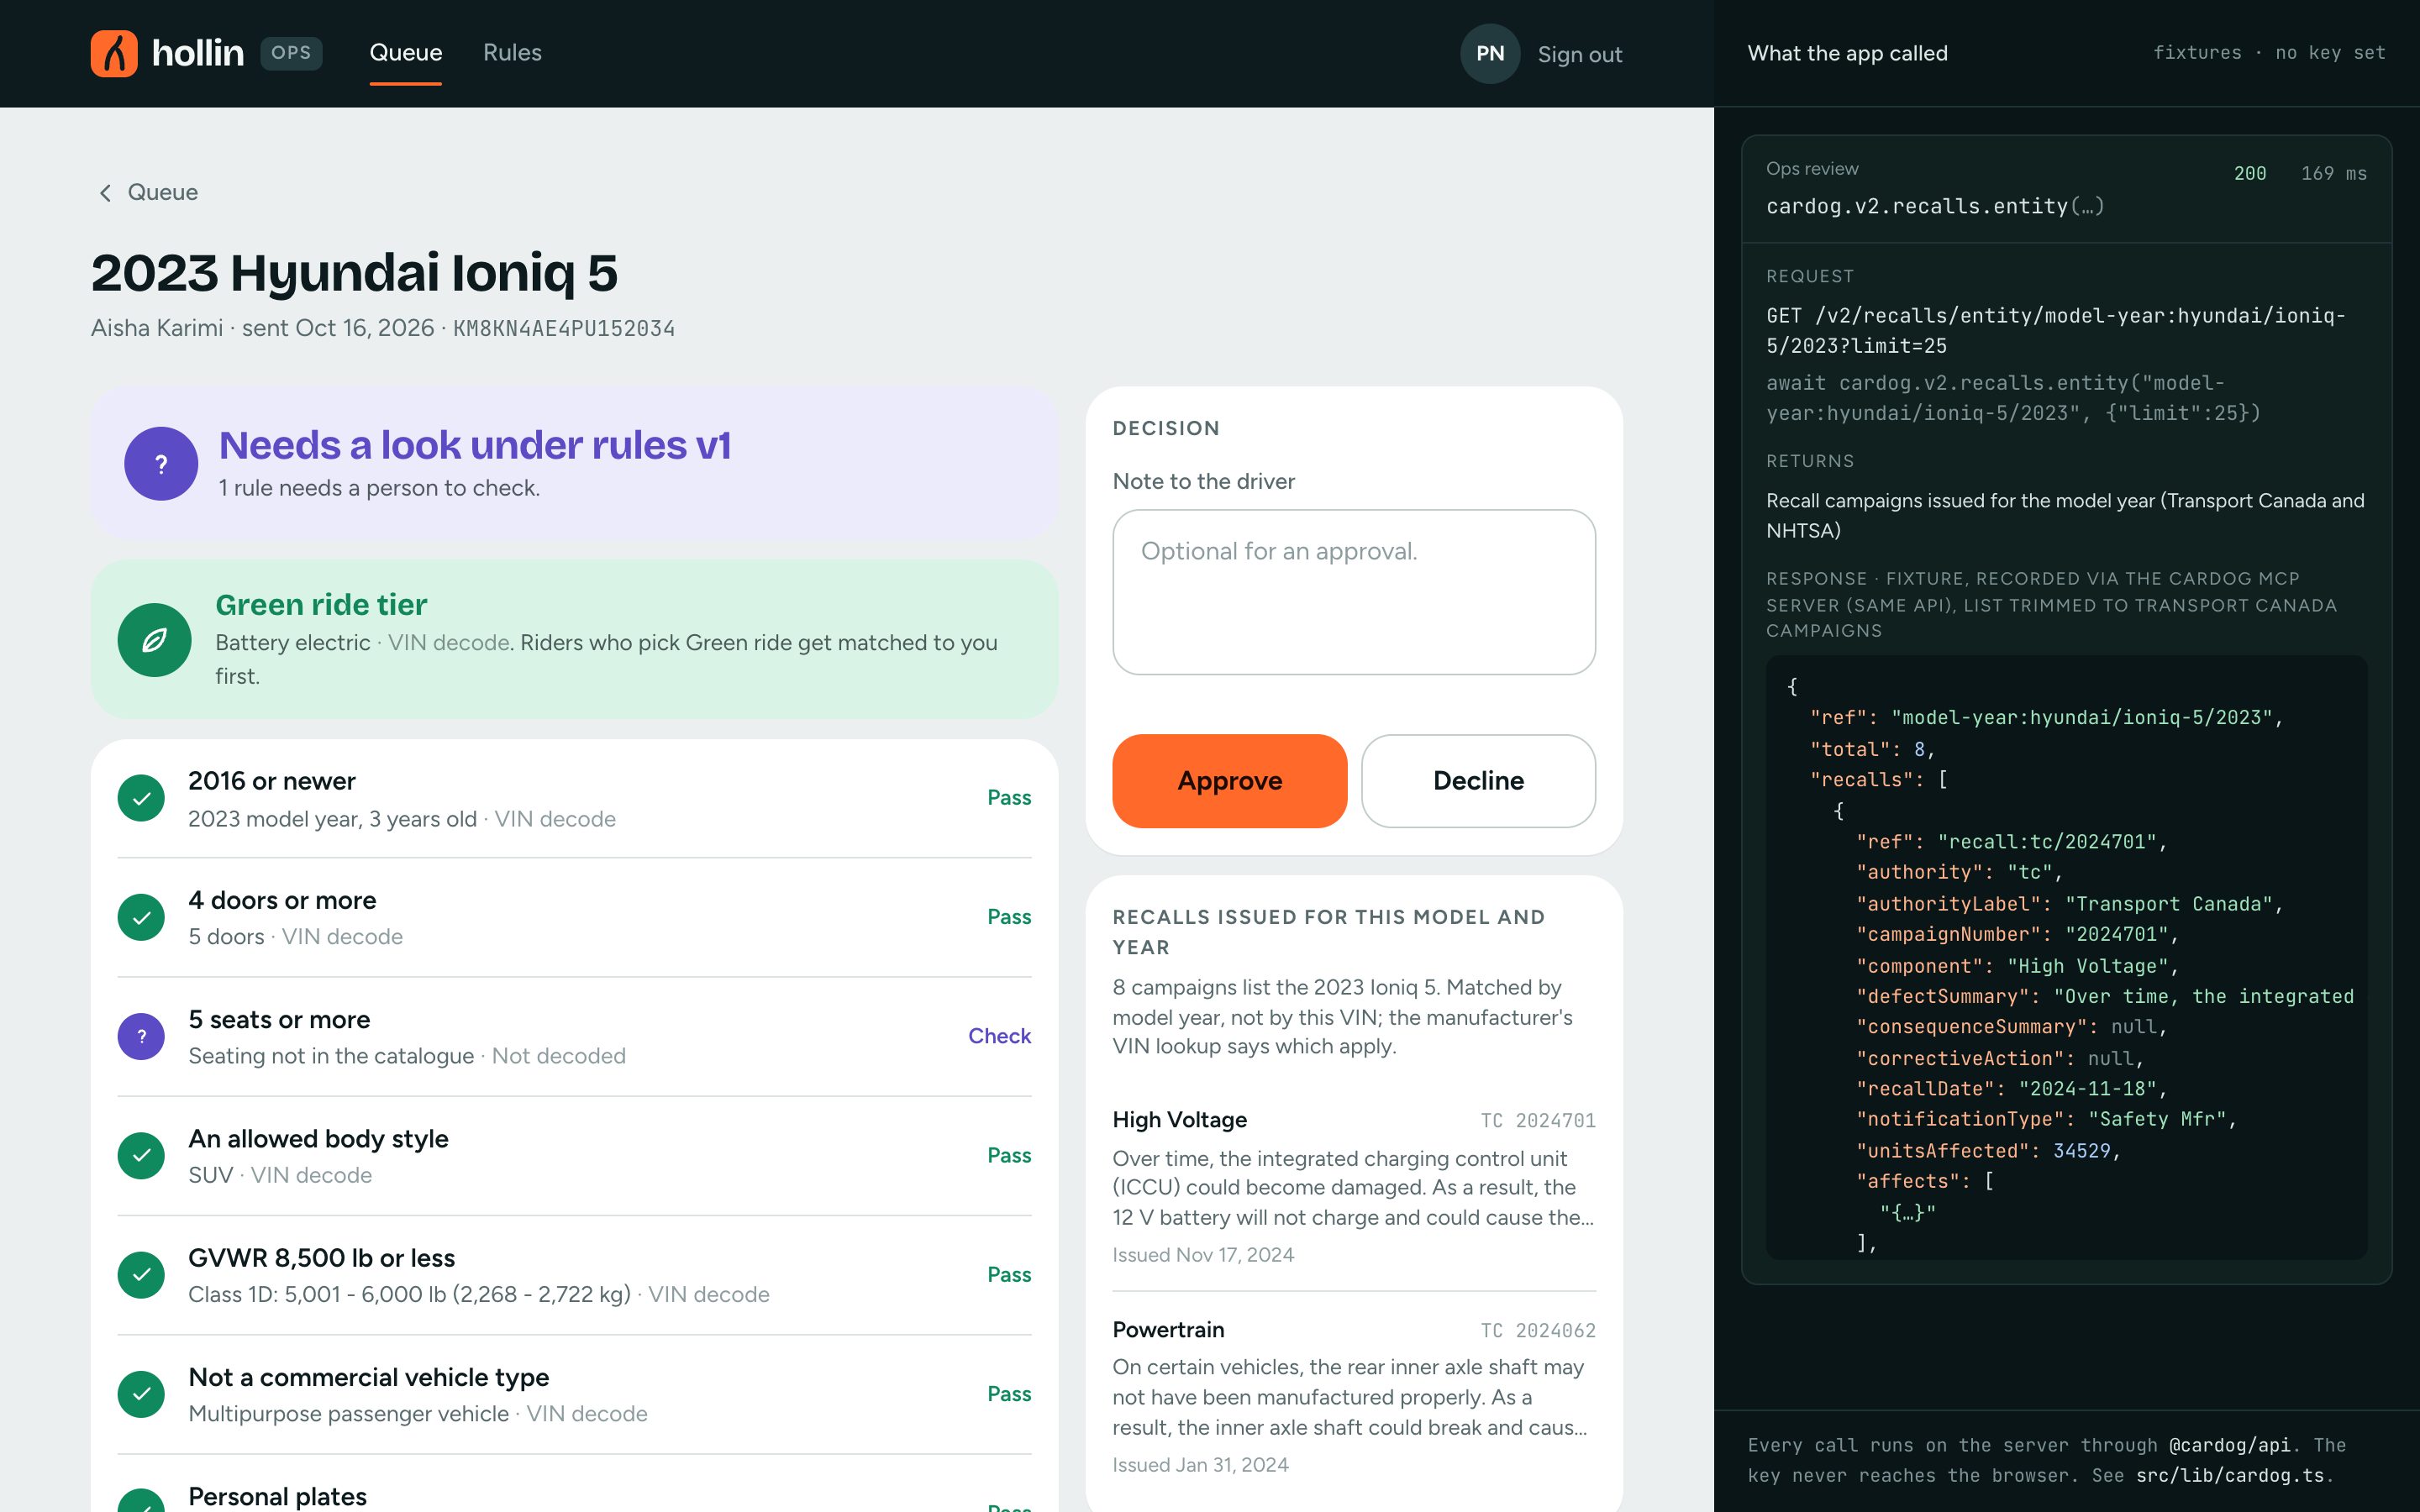The height and width of the screenshot is (1512, 2420).
Task: Click check icon for An allowed body style
Action: 141,1156
